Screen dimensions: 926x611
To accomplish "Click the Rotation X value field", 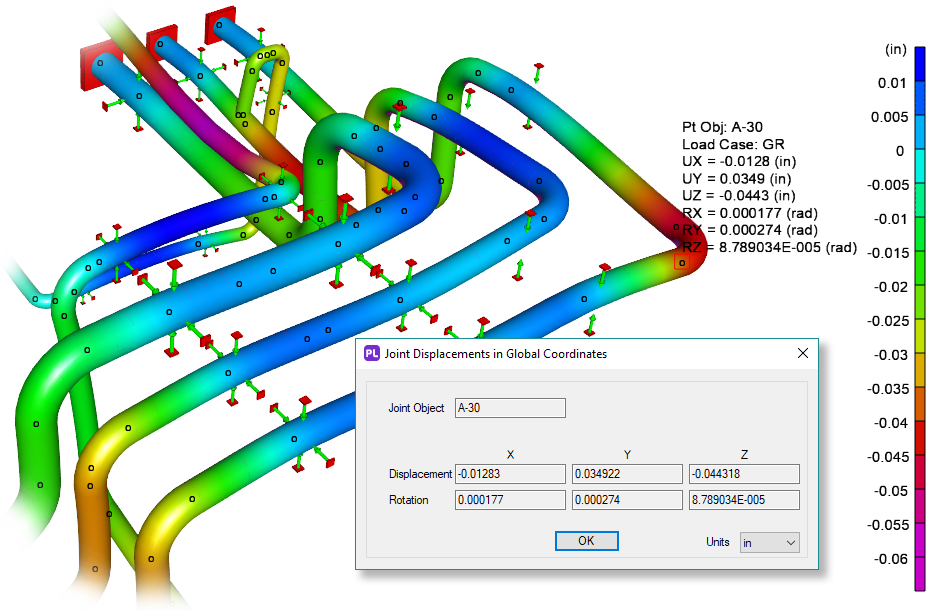I will (510, 500).
